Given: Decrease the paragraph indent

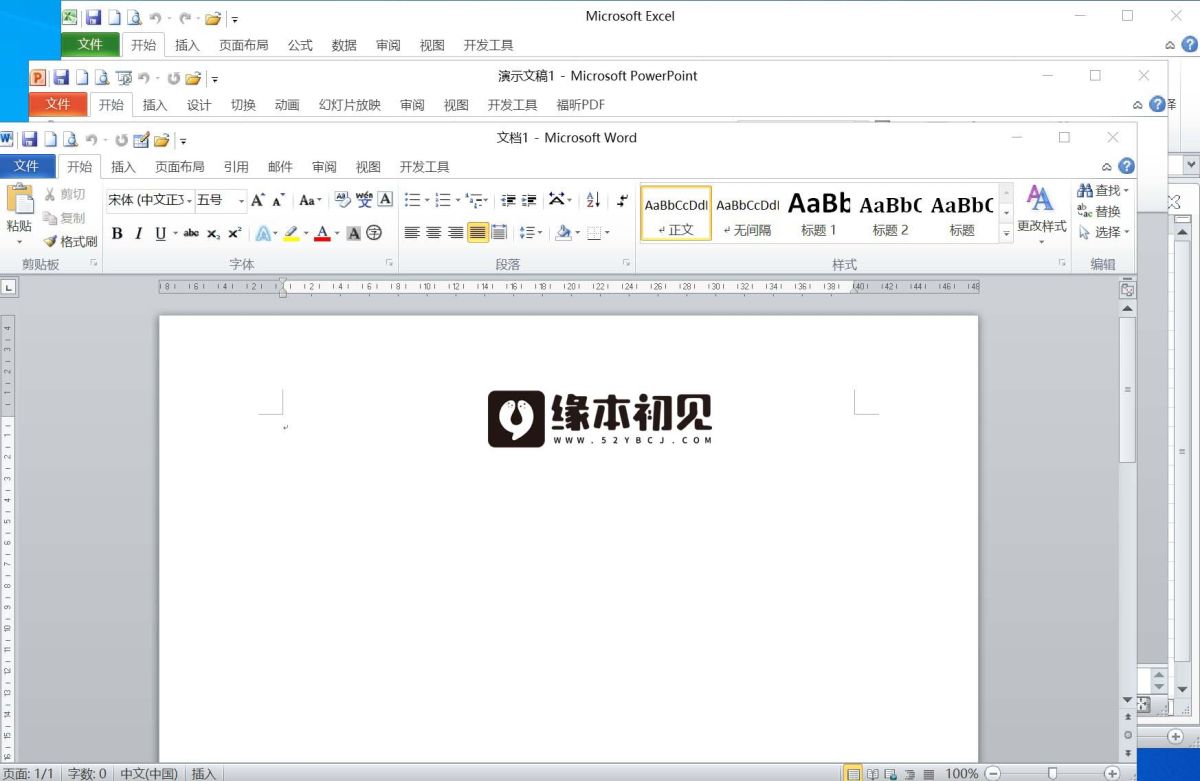Looking at the screenshot, I should coord(508,200).
